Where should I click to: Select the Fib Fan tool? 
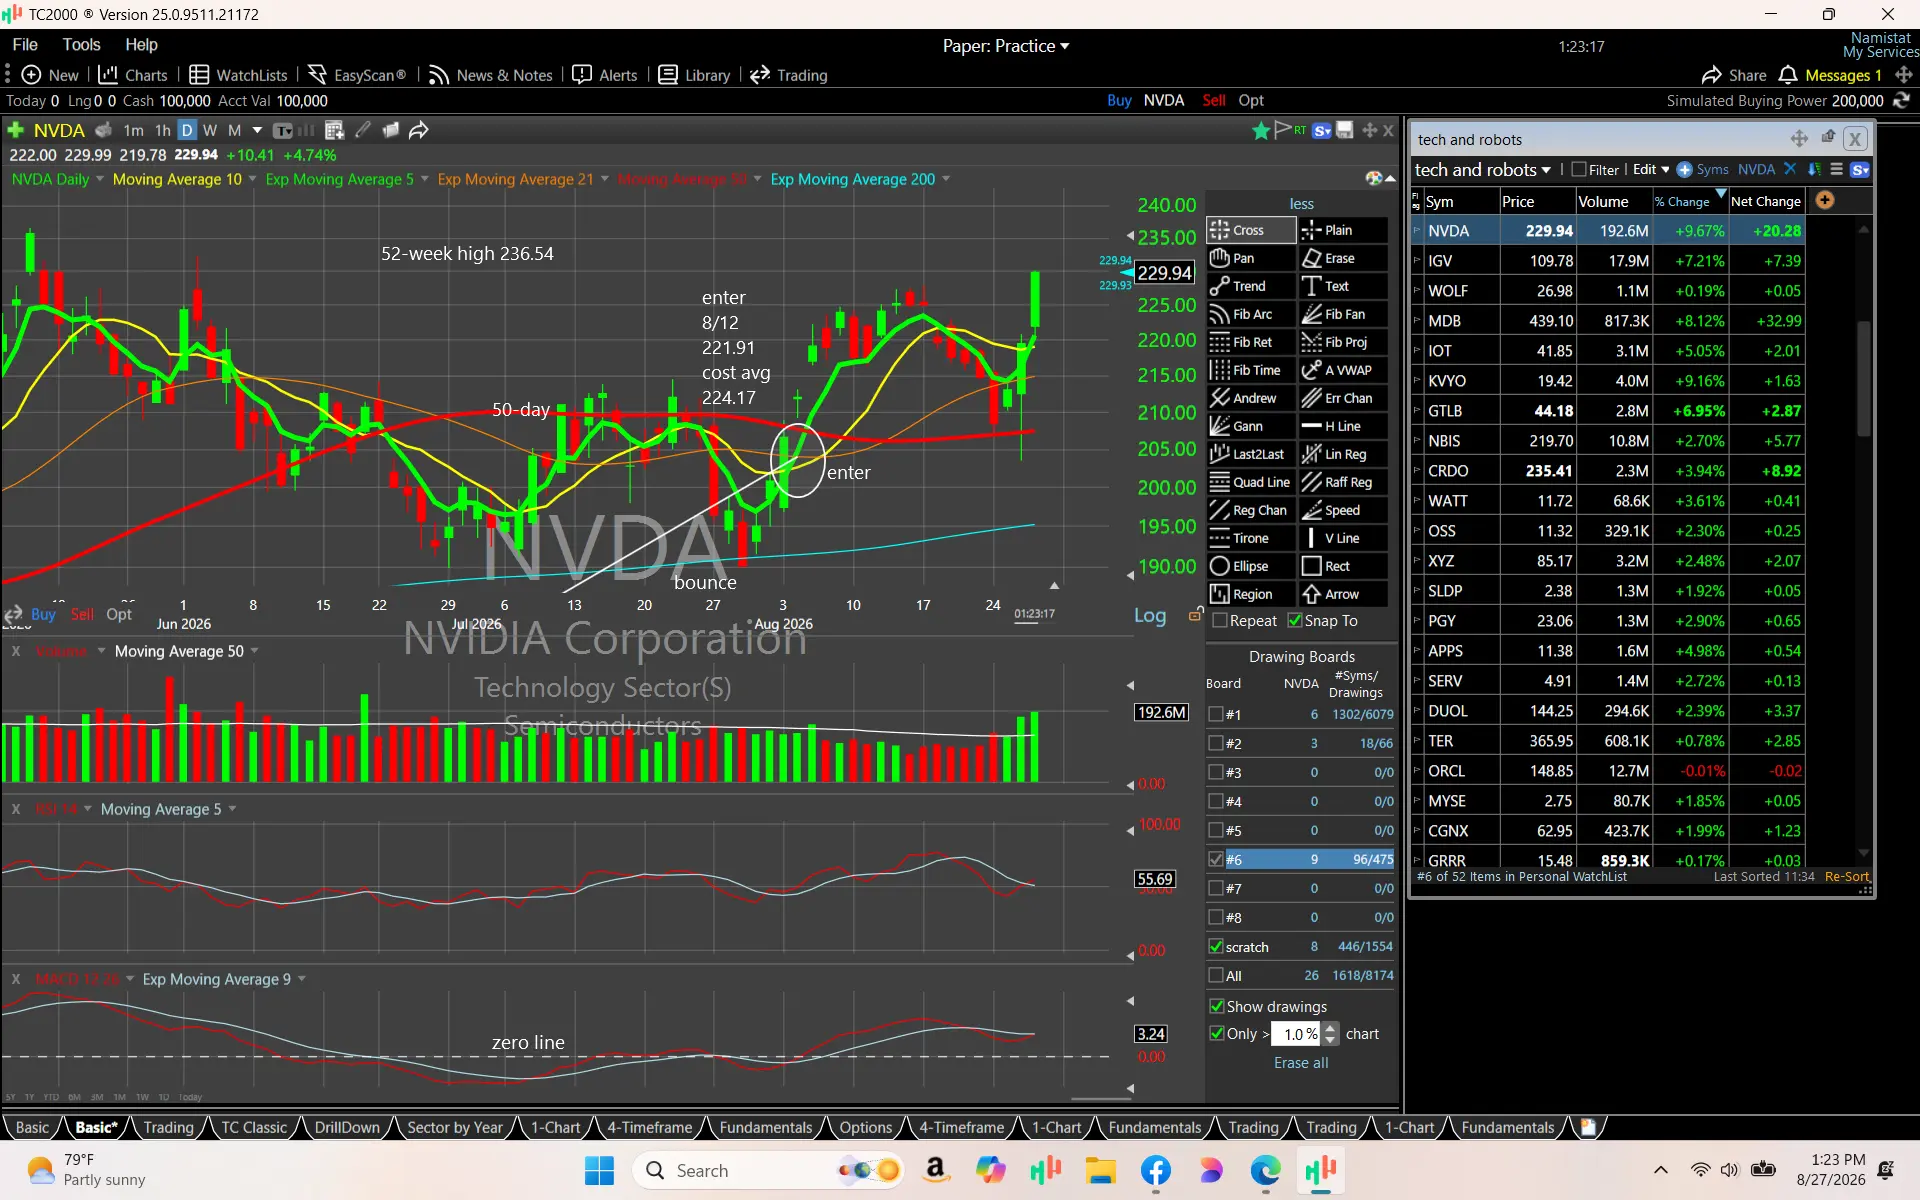1343,314
